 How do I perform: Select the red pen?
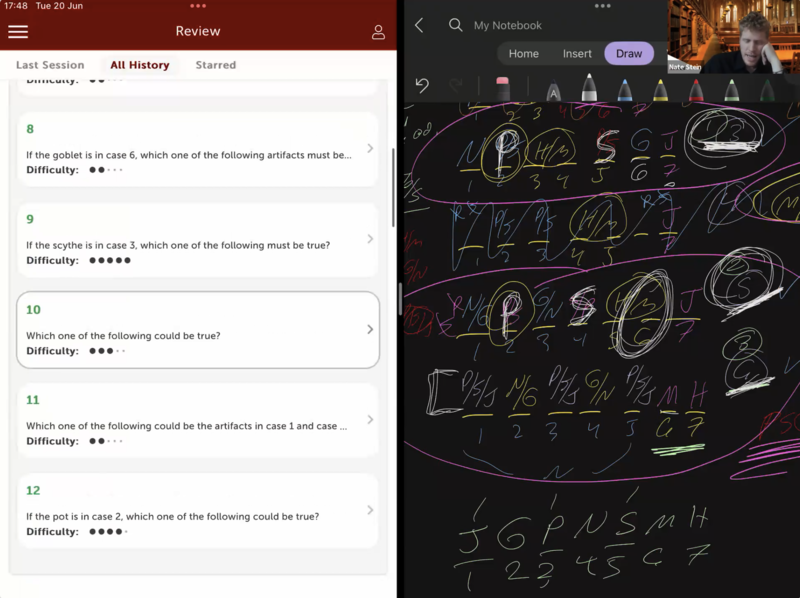tap(696, 90)
